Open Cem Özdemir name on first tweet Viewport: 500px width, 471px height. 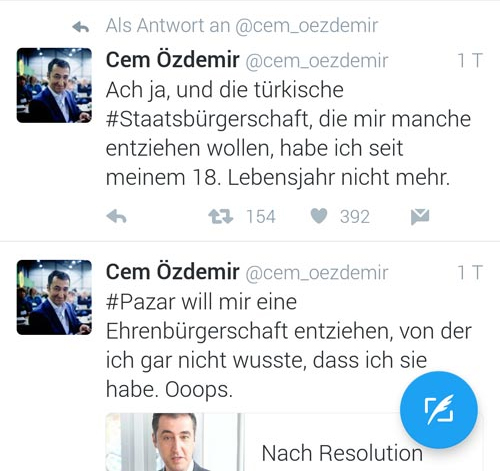173,60
